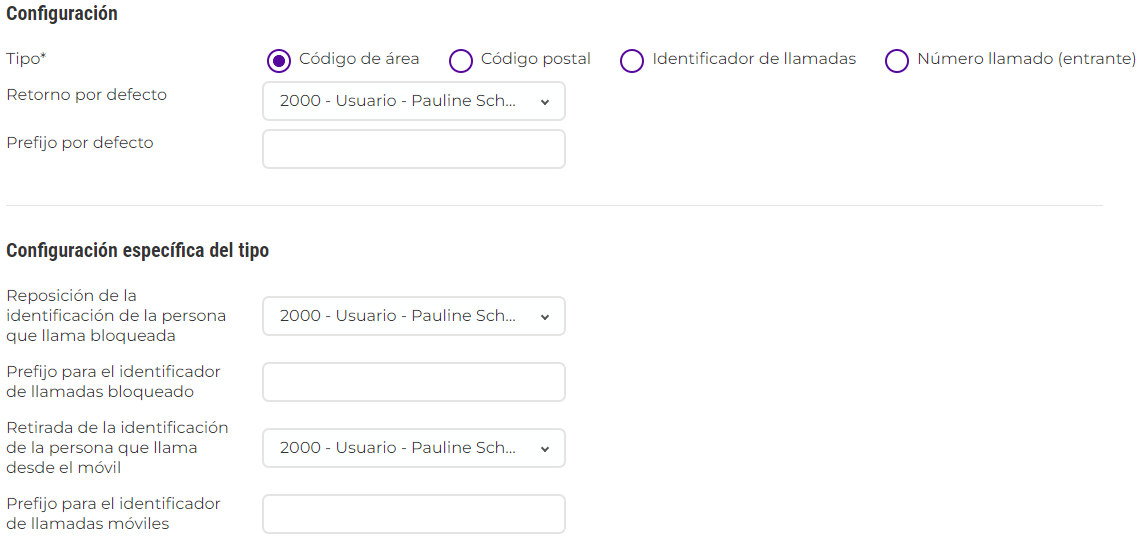
Task: Pick the Número llamado (entrante) option
Action: [x=897, y=60]
